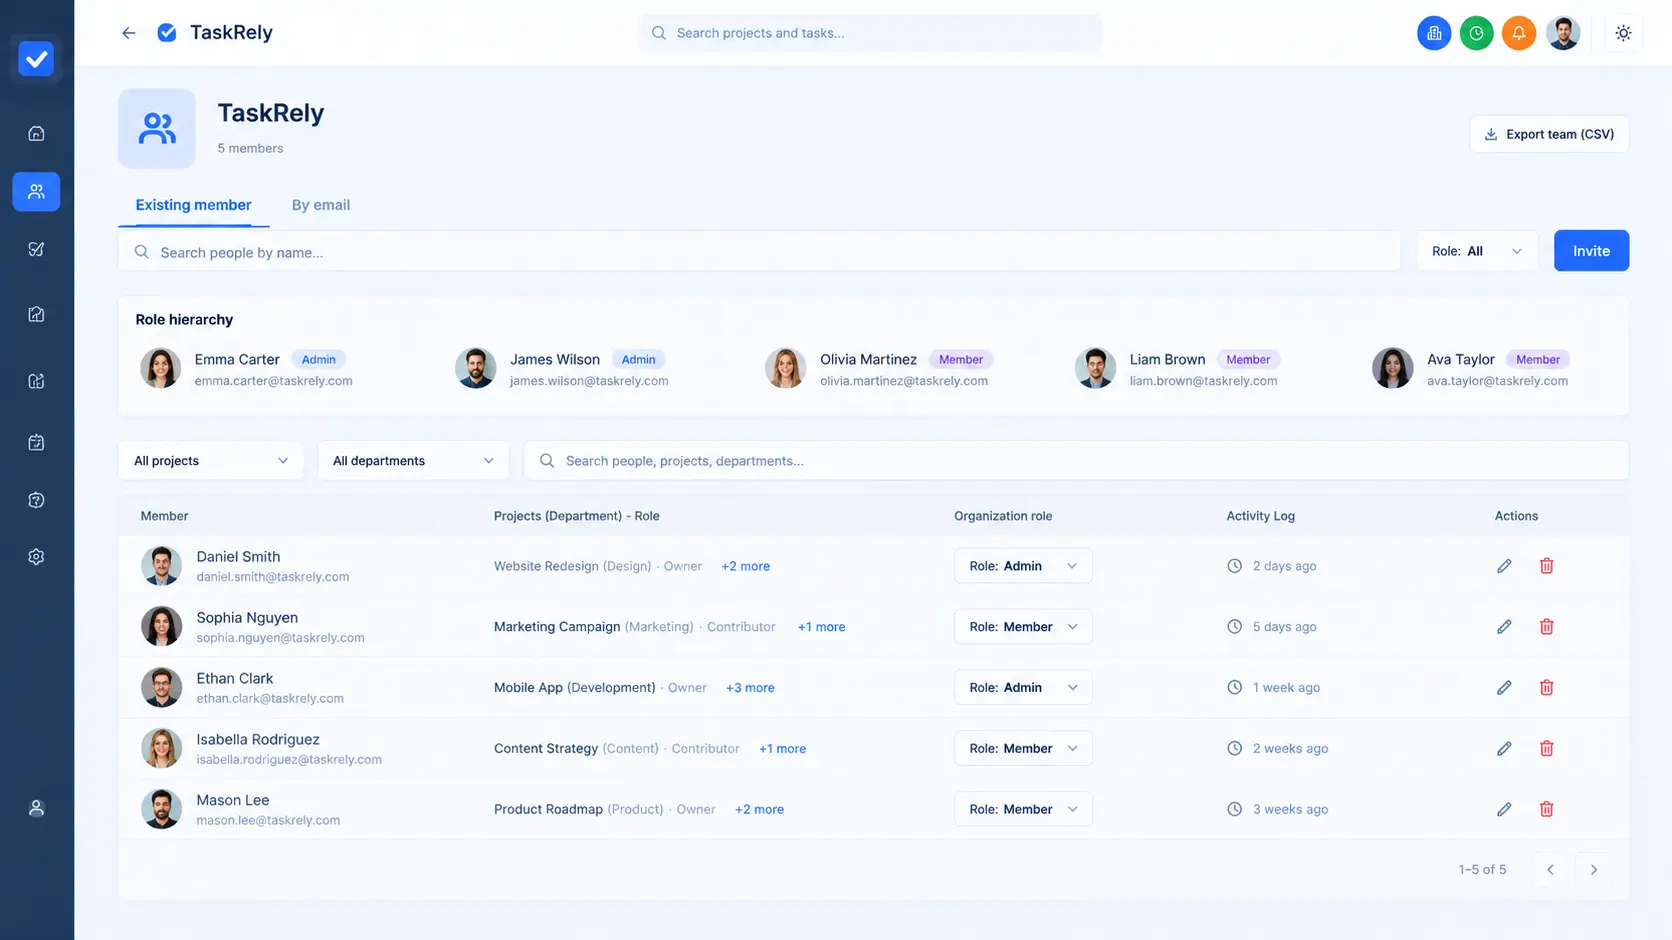Expand the All departments dropdown
1672x940 pixels.
click(x=413, y=461)
